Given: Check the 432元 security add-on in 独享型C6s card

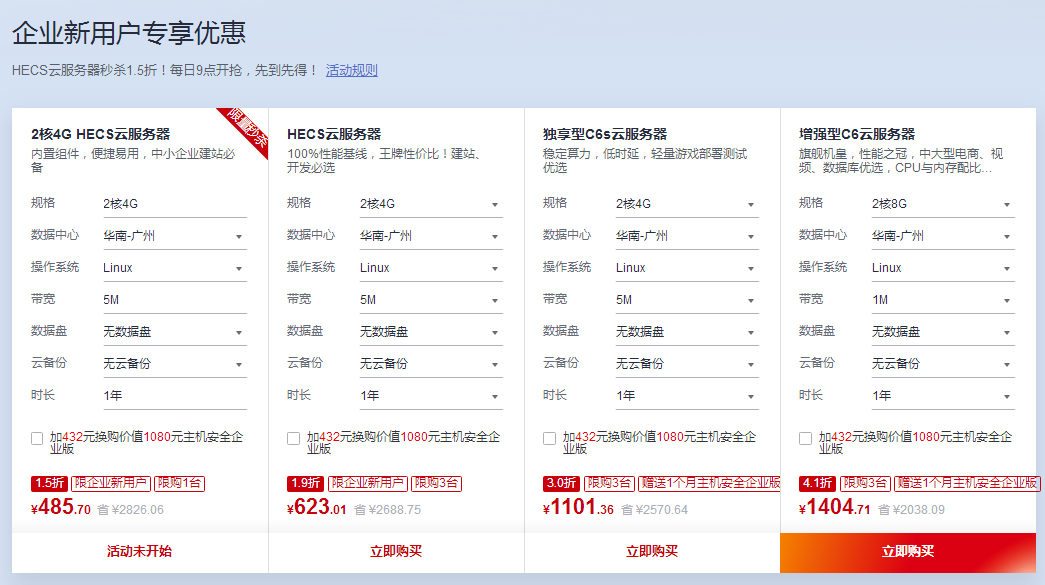Looking at the screenshot, I should (549, 438).
